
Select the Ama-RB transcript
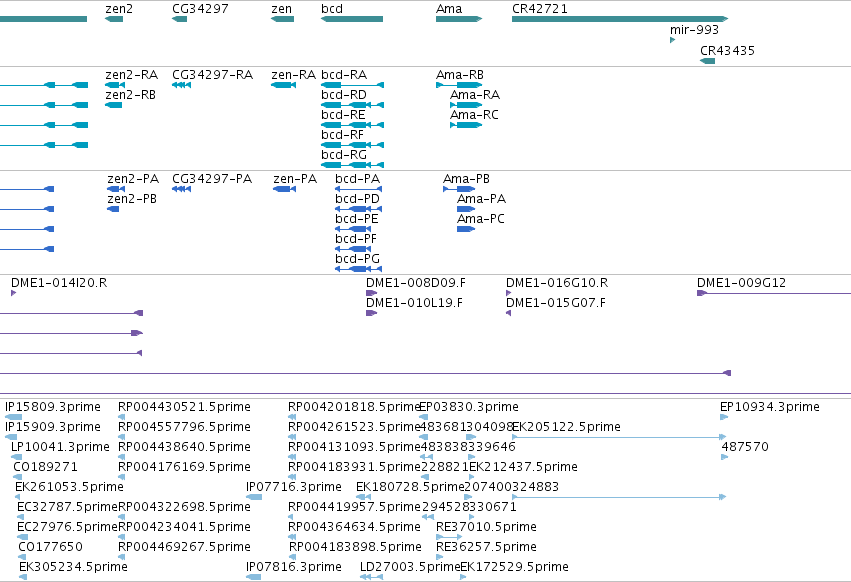459,85
